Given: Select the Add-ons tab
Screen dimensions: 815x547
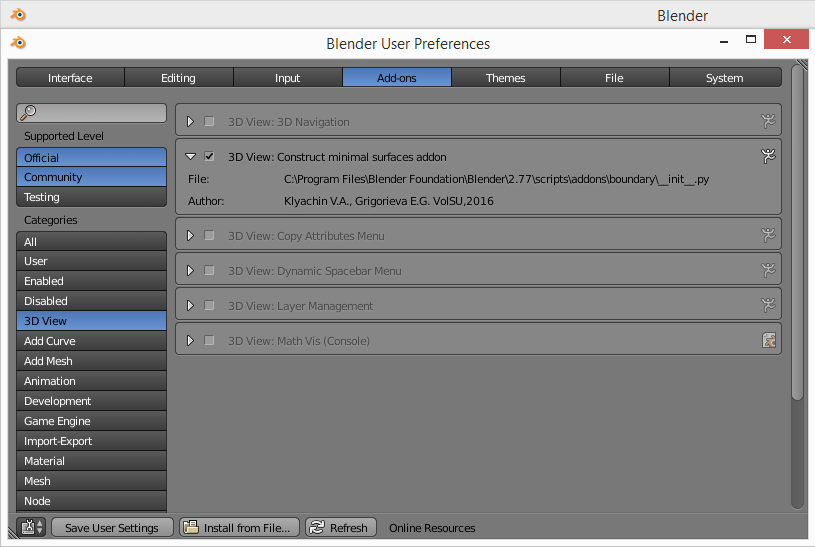Looking at the screenshot, I should click(397, 77).
